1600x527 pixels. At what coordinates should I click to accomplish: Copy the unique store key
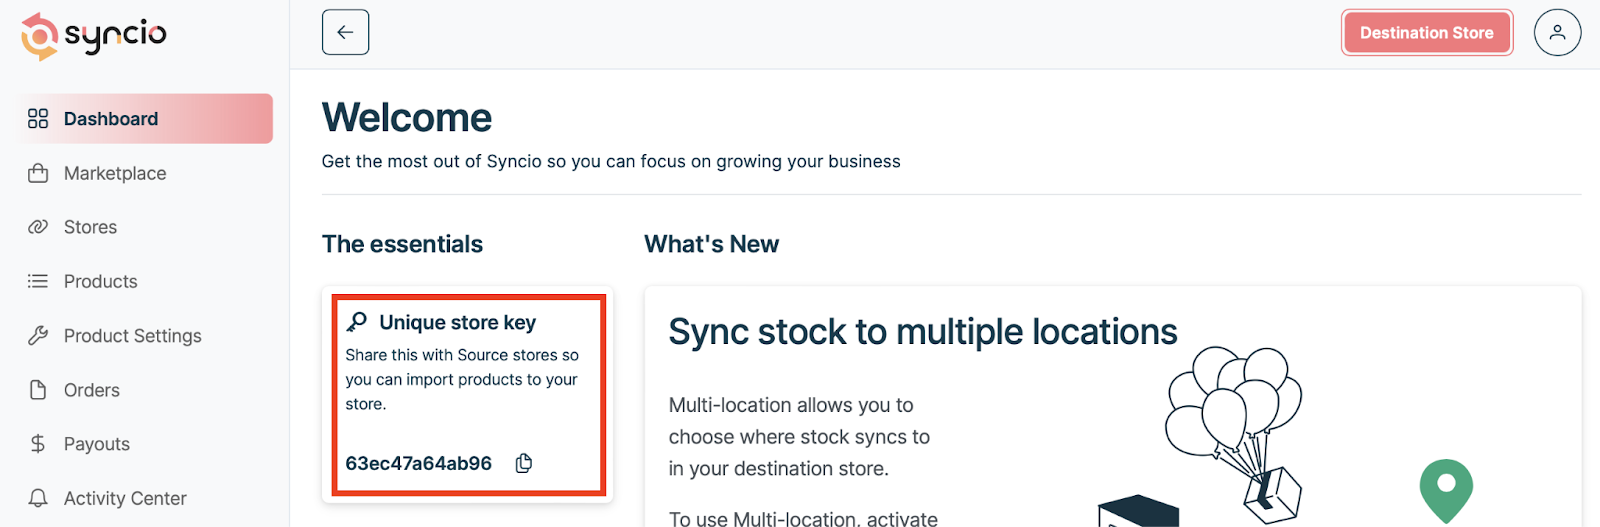click(x=523, y=463)
